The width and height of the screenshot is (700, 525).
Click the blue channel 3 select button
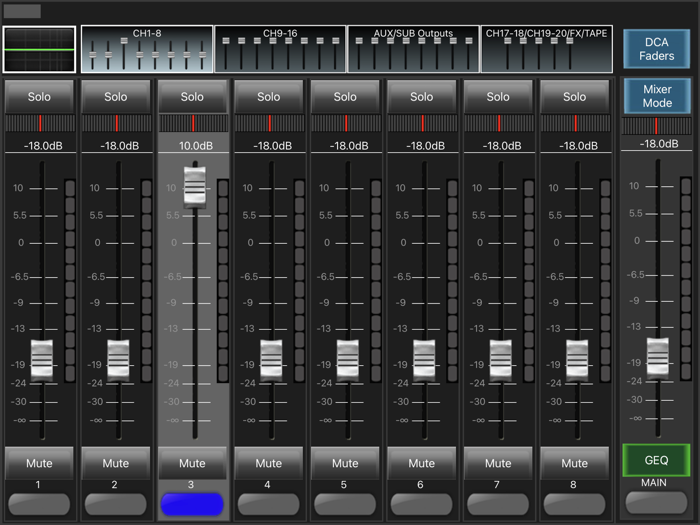[192, 504]
